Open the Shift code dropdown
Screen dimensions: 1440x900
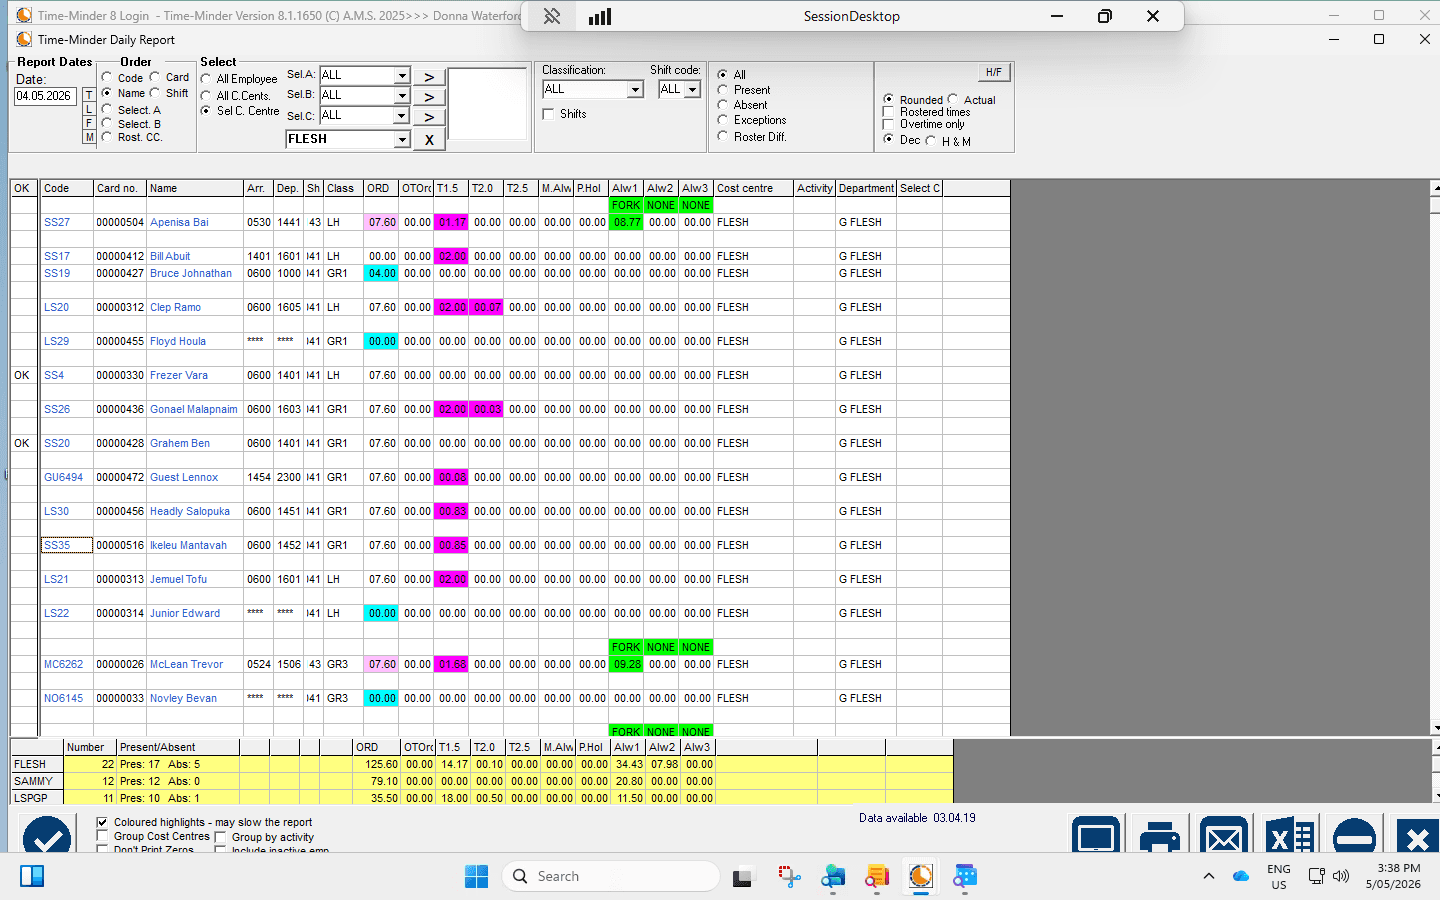coord(692,90)
